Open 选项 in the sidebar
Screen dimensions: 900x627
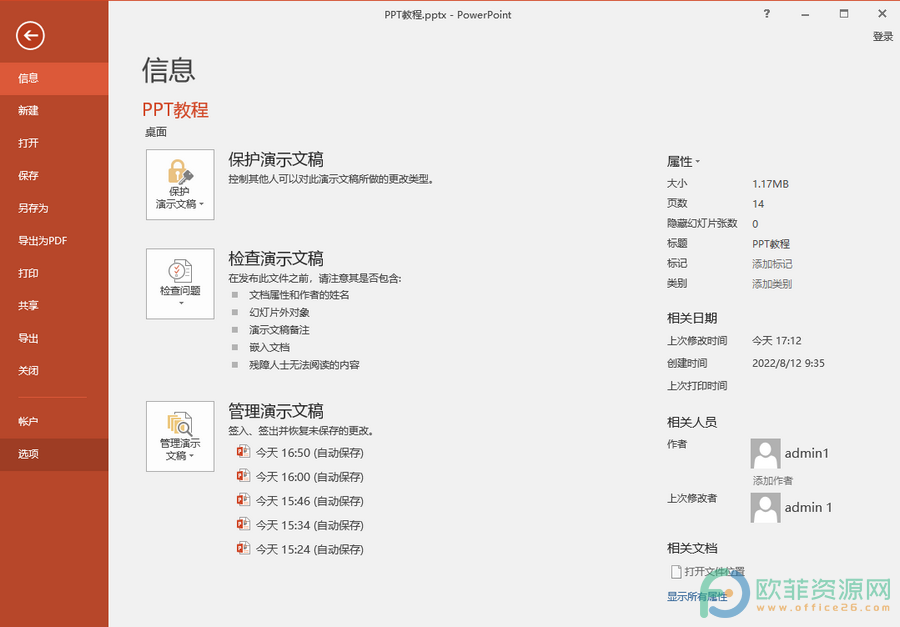(x=54, y=454)
